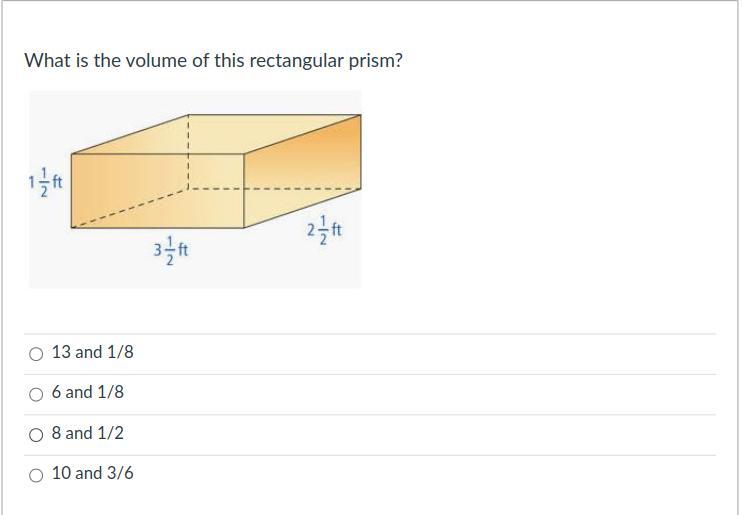Screen dimensions: 742x515
Task: Click the 3 1/2 ft length label
Action: [x=171, y=250]
